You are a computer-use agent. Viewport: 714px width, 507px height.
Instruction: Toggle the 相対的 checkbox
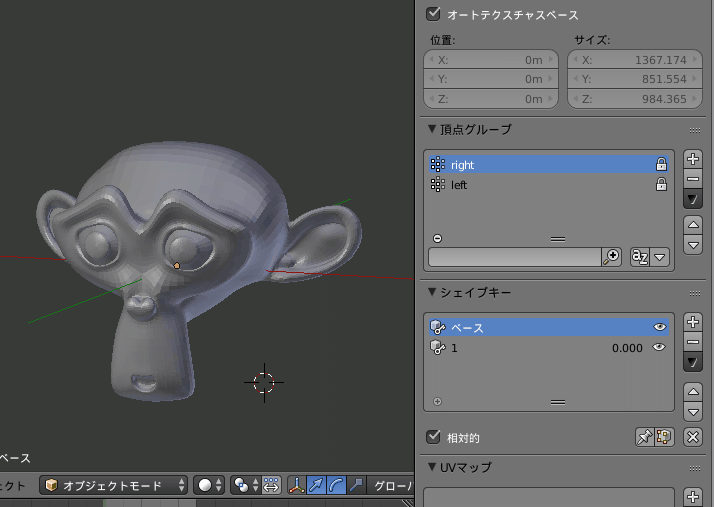point(433,437)
